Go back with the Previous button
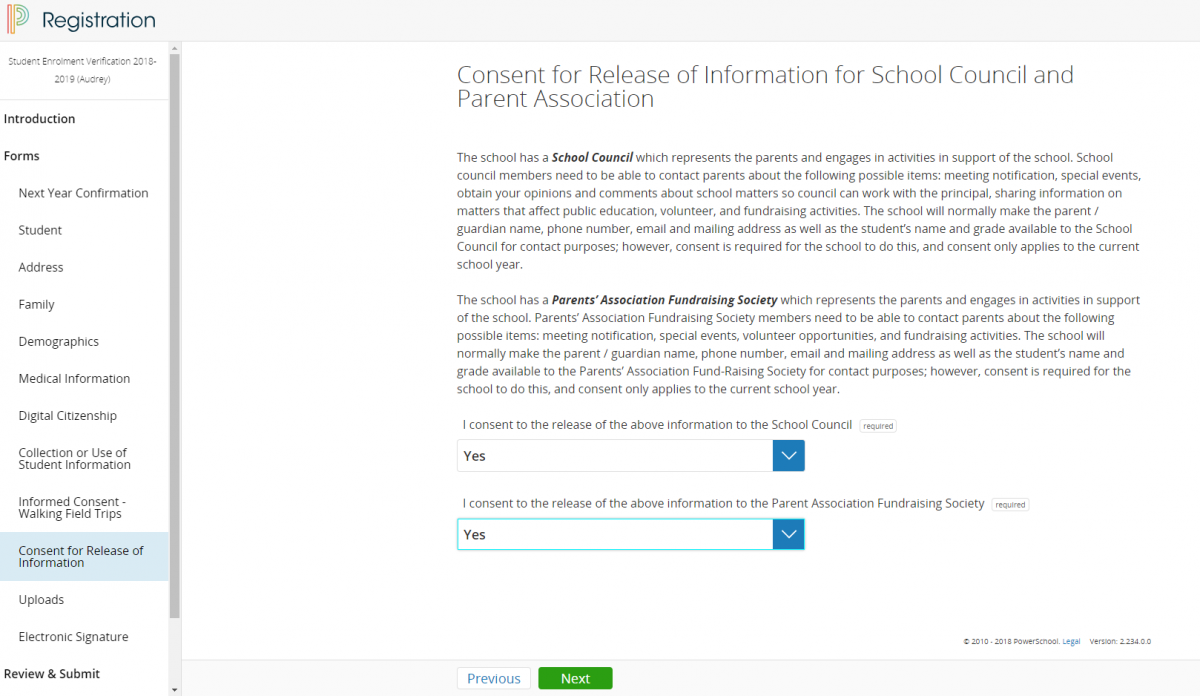The height and width of the screenshot is (696, 1200). coord(494,678)
